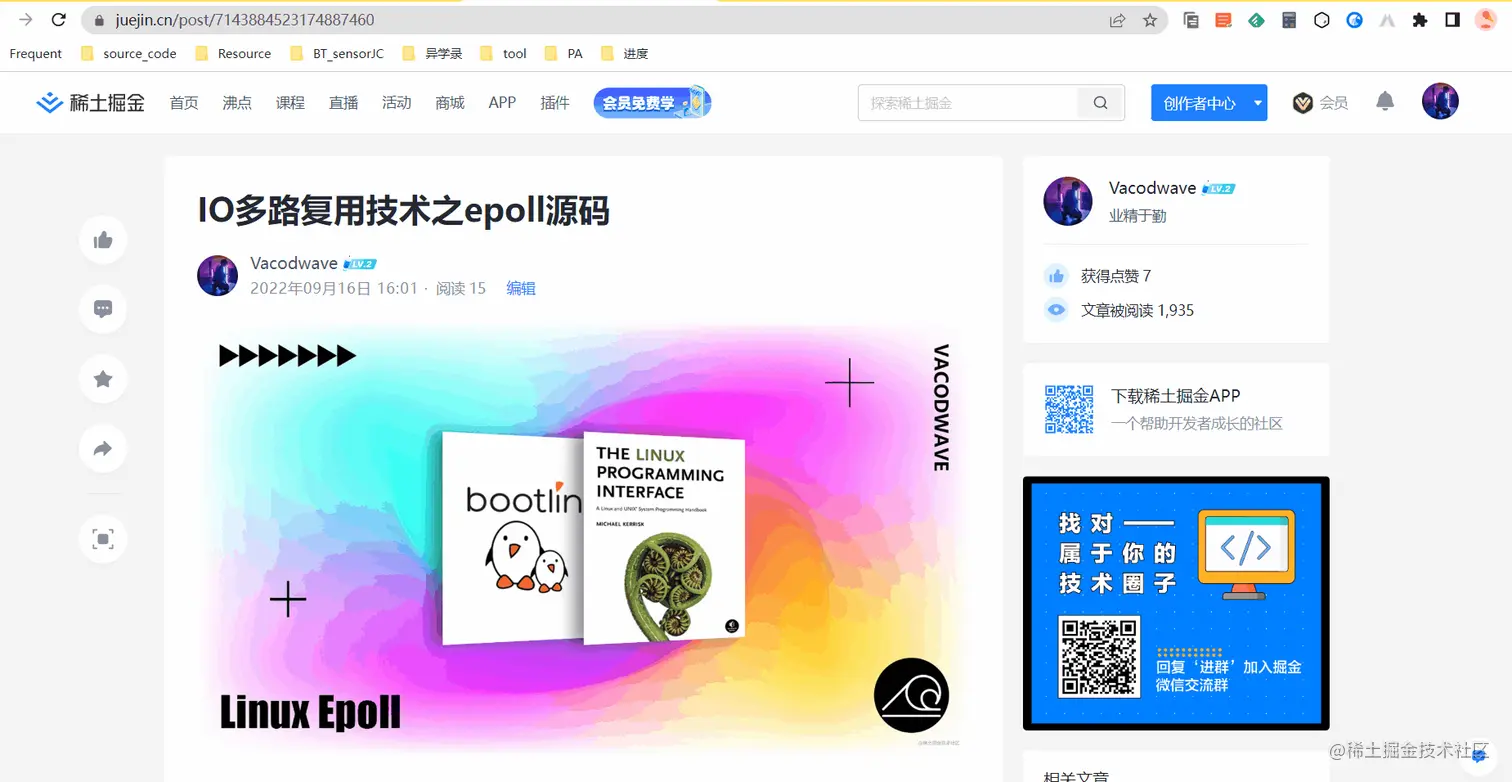This screenshot has width=1512, height=782.
Task: Click the search magnifier icon
Action: click(1100, 102)
